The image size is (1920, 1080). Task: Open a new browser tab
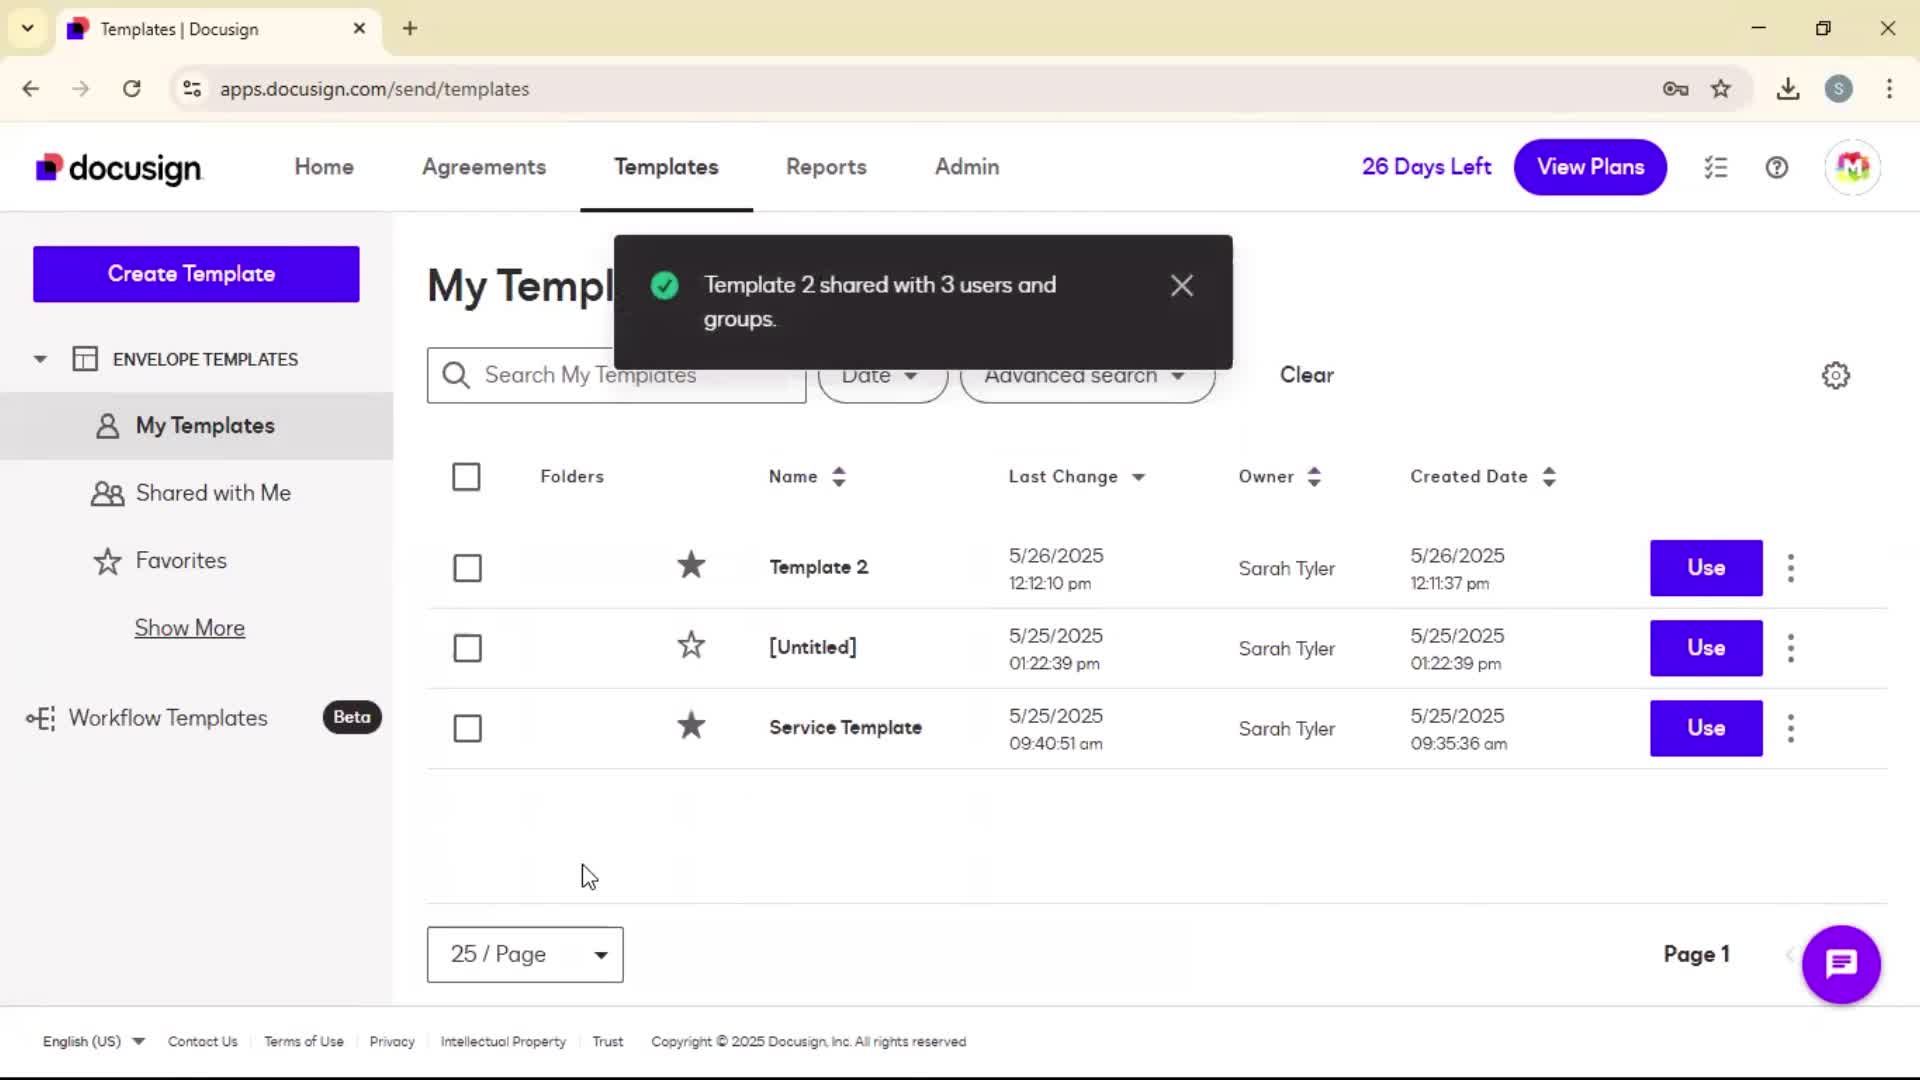[x=410, y=28]
